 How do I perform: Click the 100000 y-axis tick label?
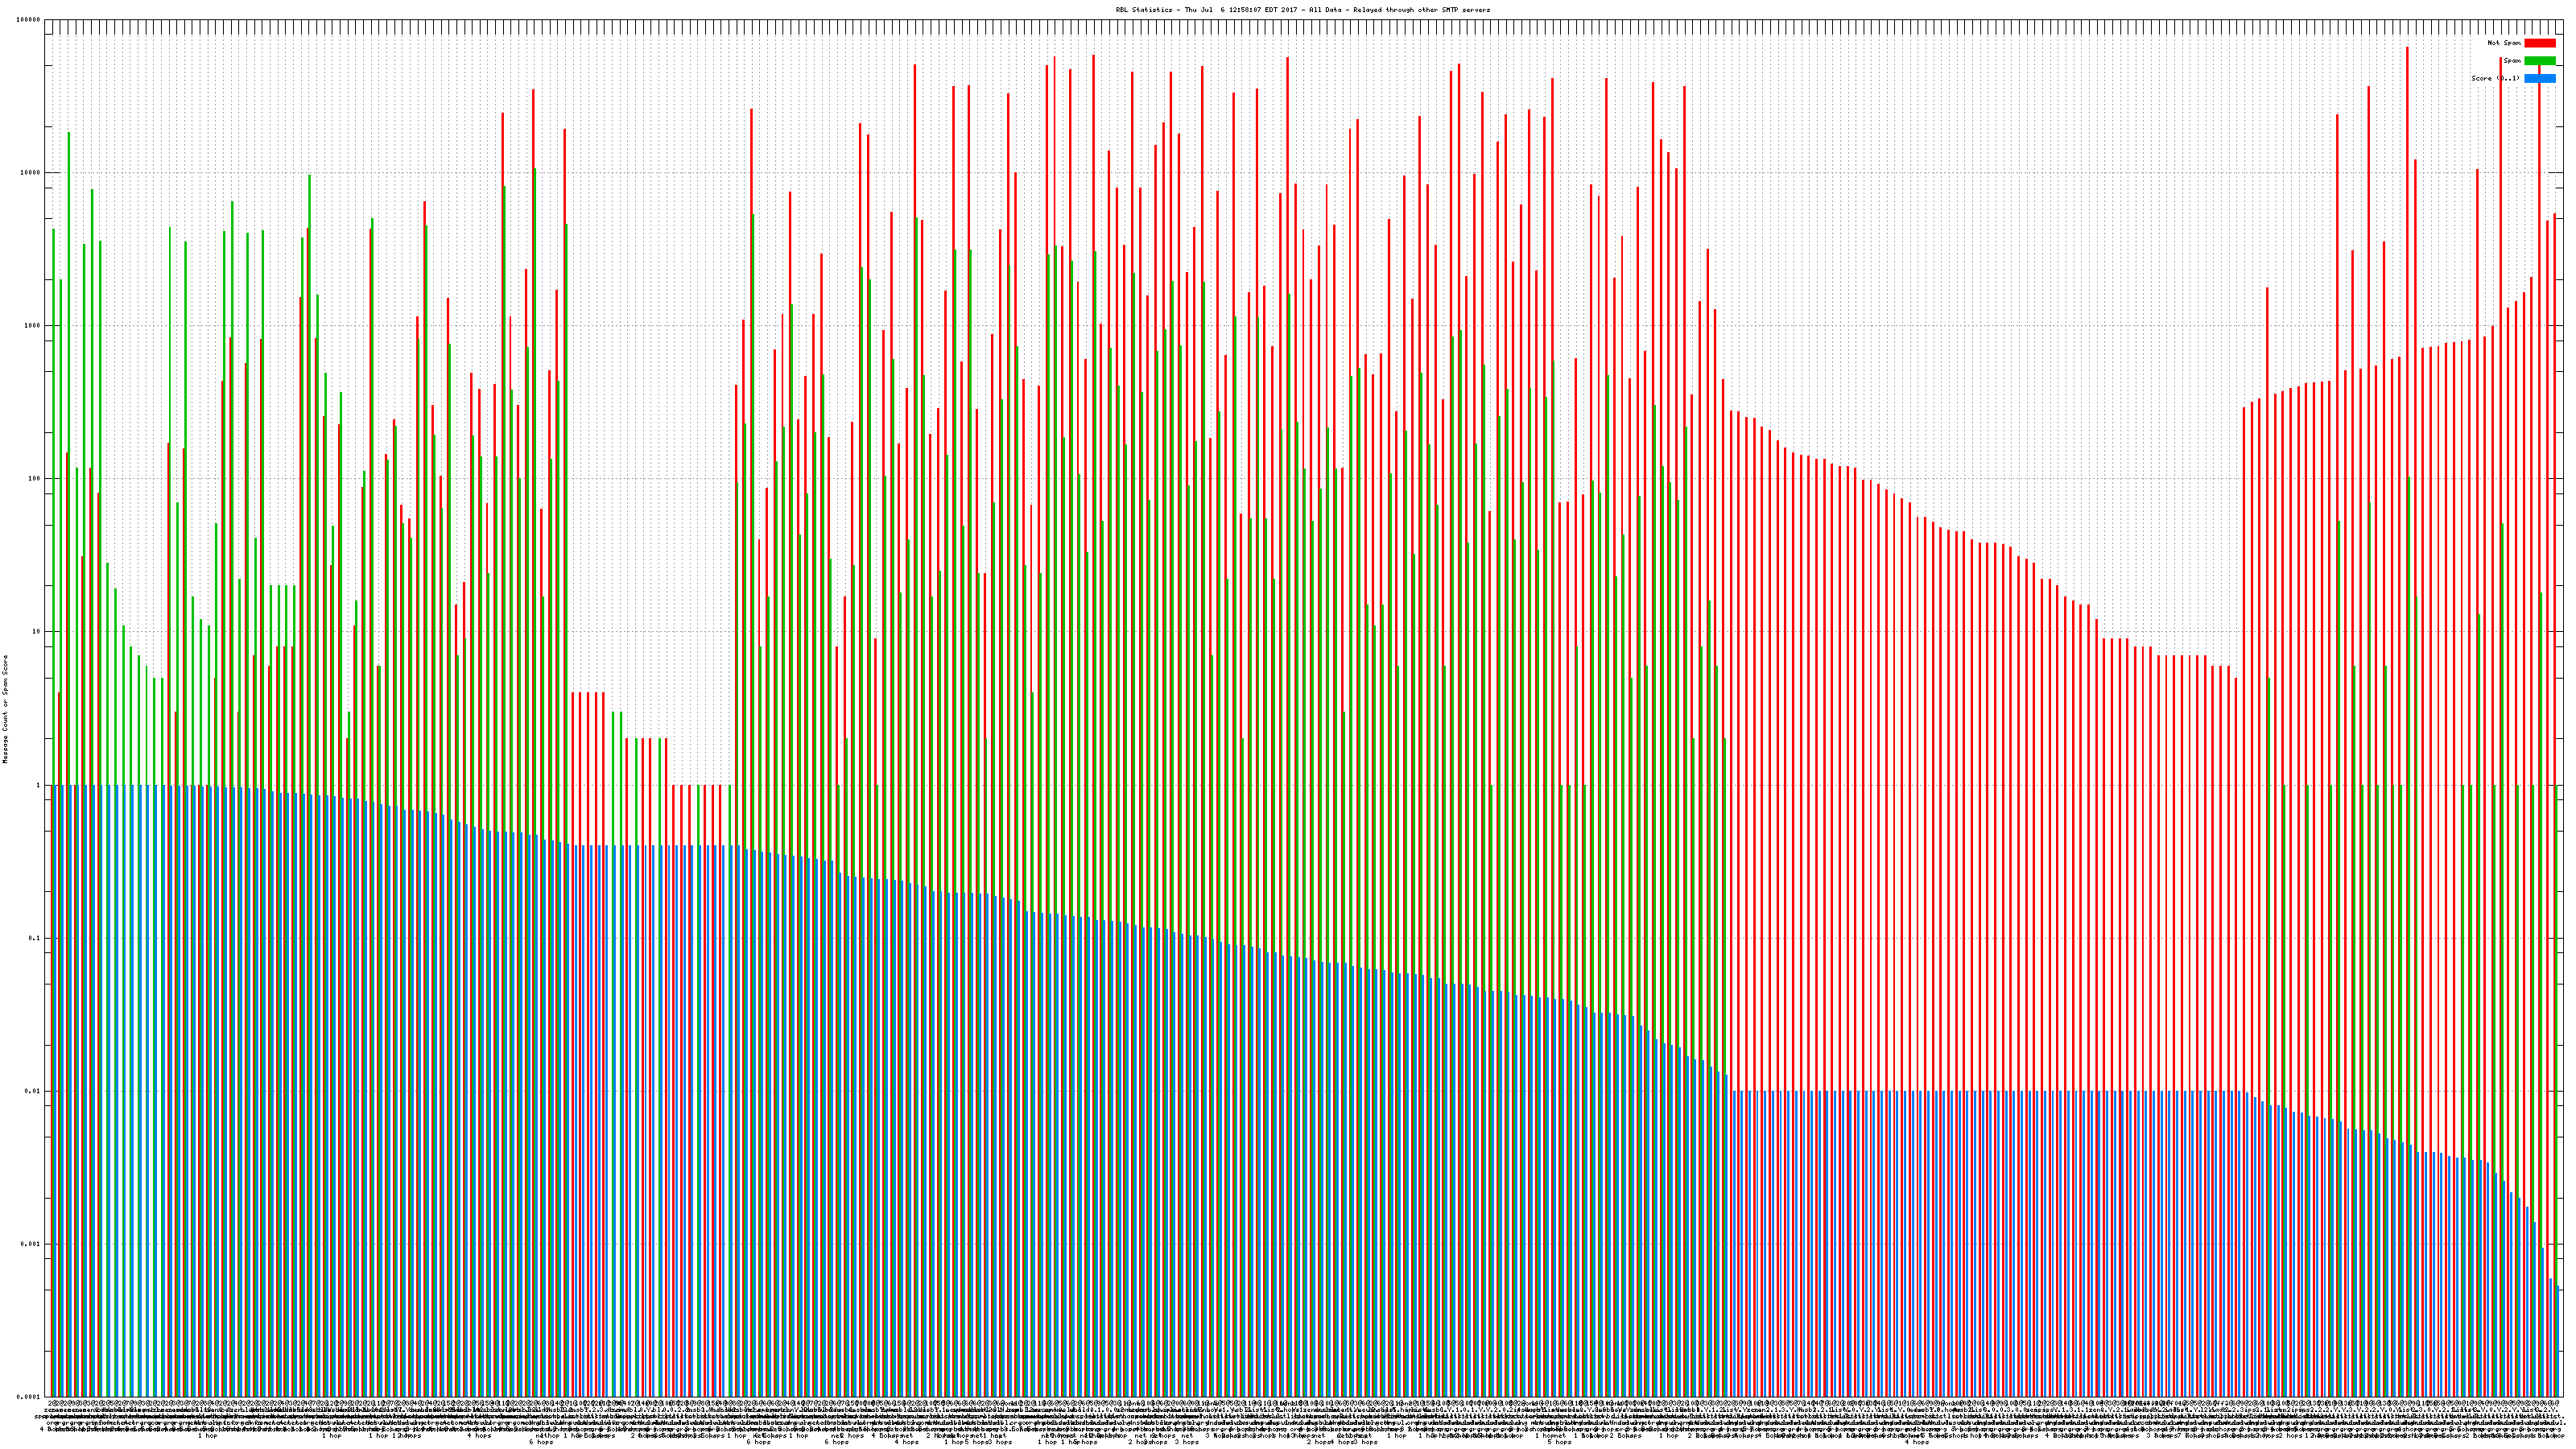(x=28, y=20)
